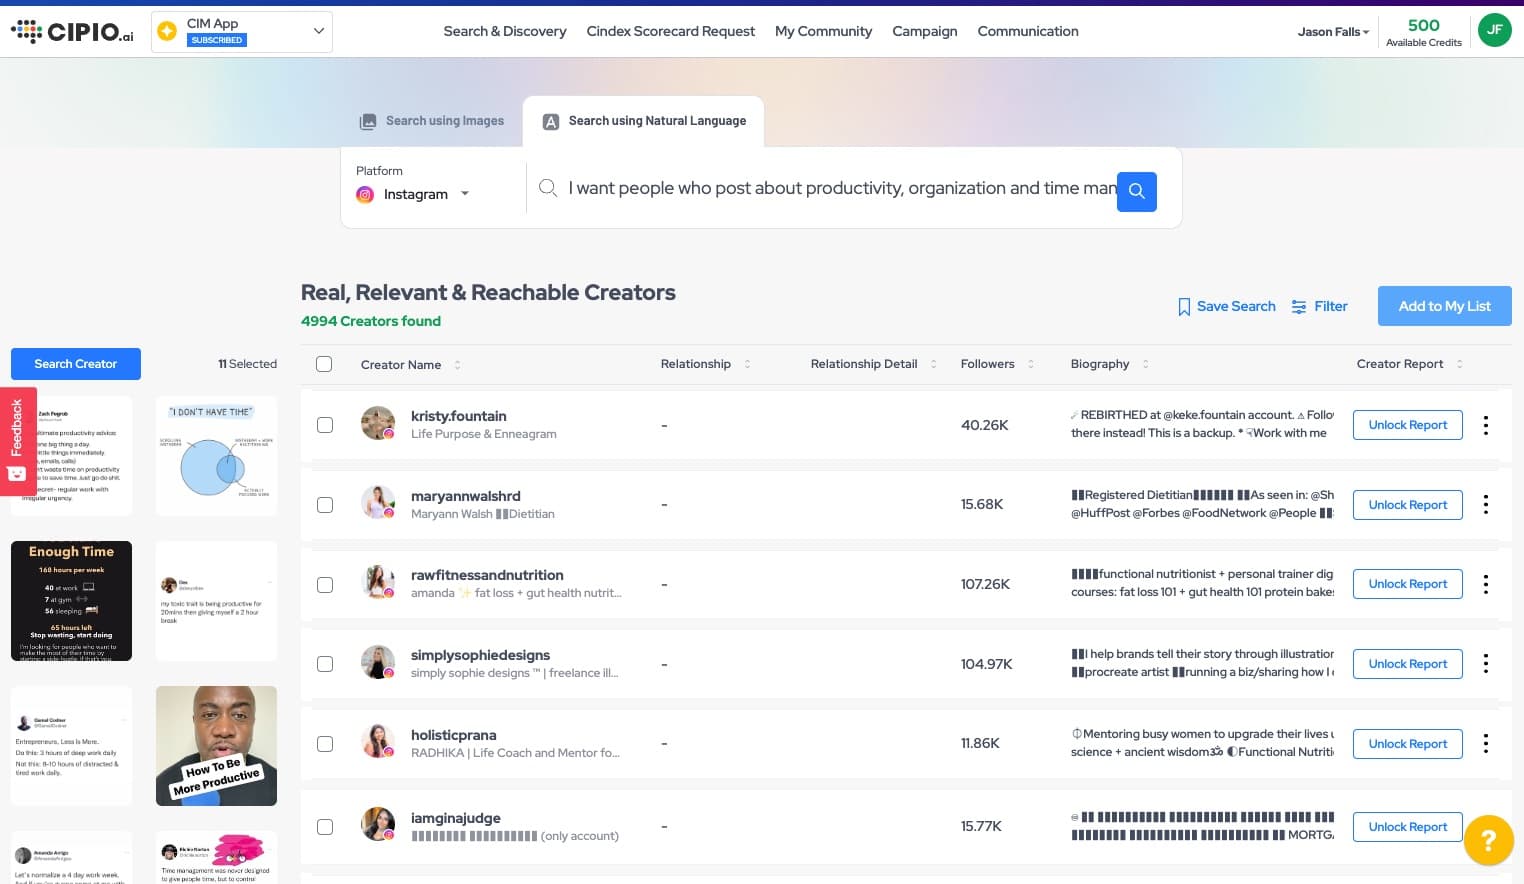Open the Cindex Scorecard Request menu

[670, 31]
